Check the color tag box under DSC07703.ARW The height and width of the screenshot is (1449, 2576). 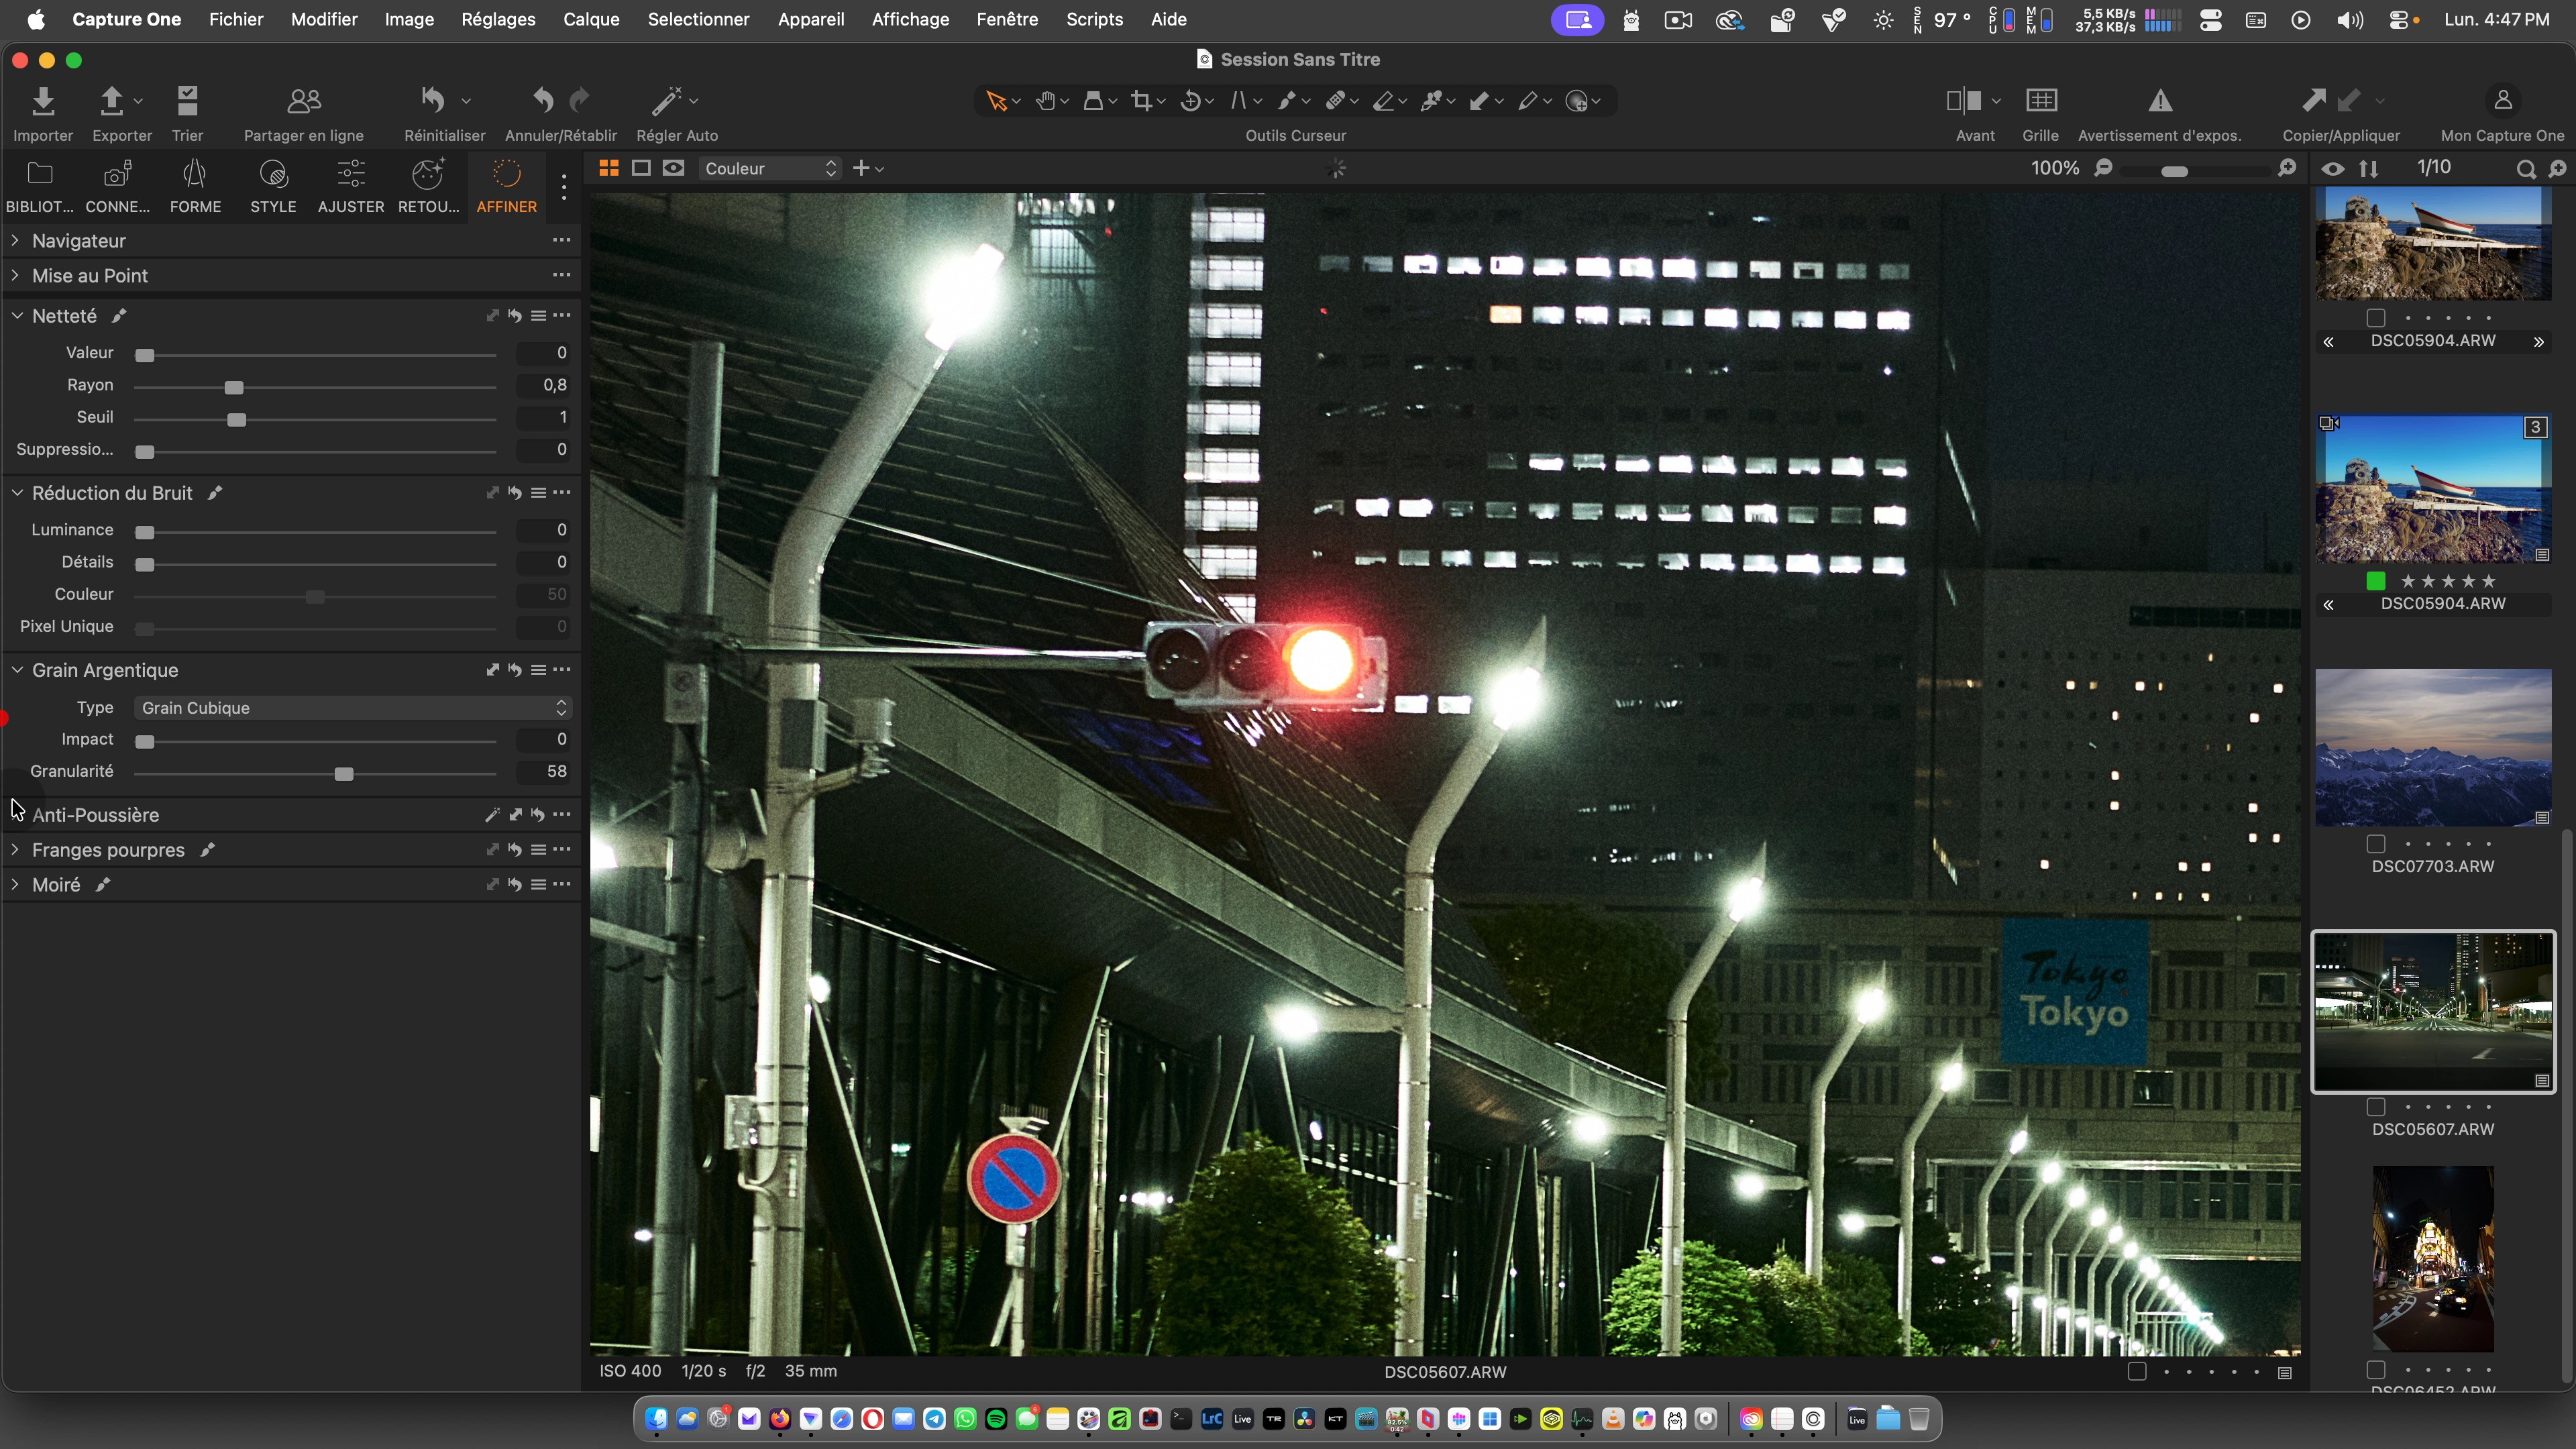(x=2376, y=844)
